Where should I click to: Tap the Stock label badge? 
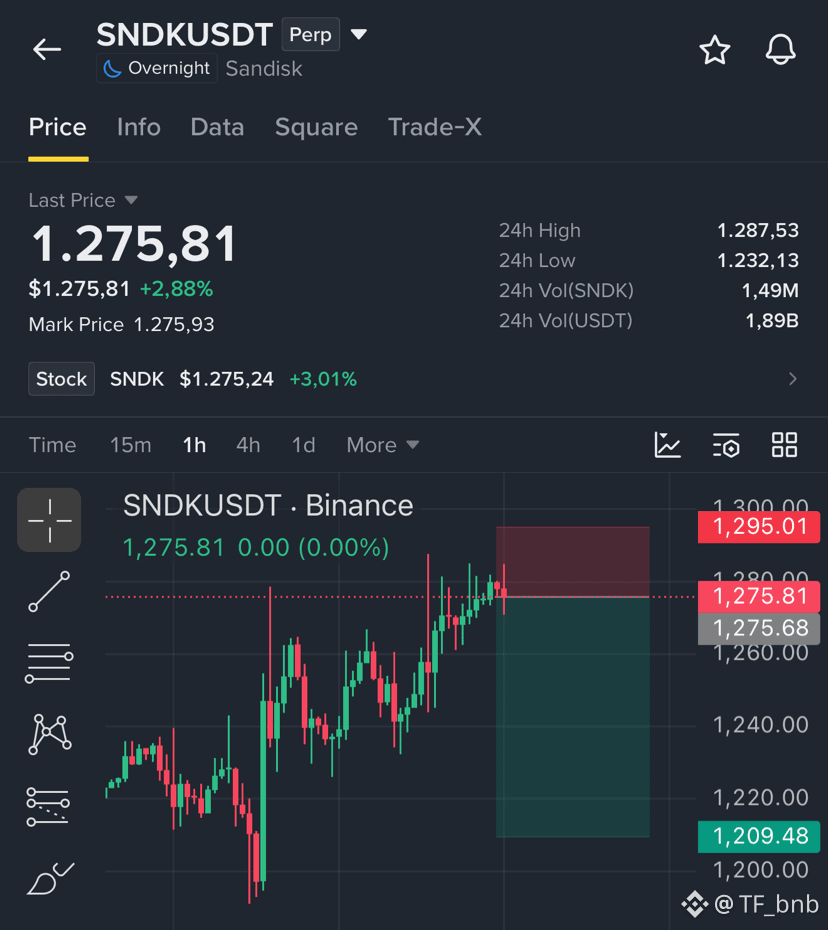click(62, 378)
